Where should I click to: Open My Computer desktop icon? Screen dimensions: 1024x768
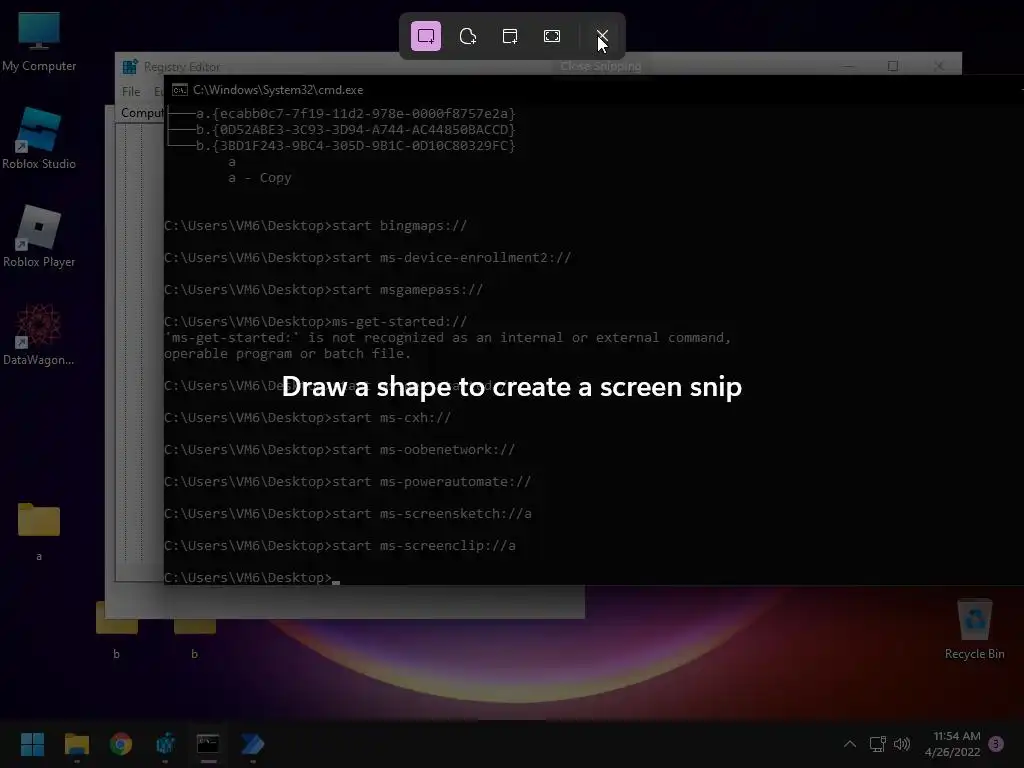(39, 41)
